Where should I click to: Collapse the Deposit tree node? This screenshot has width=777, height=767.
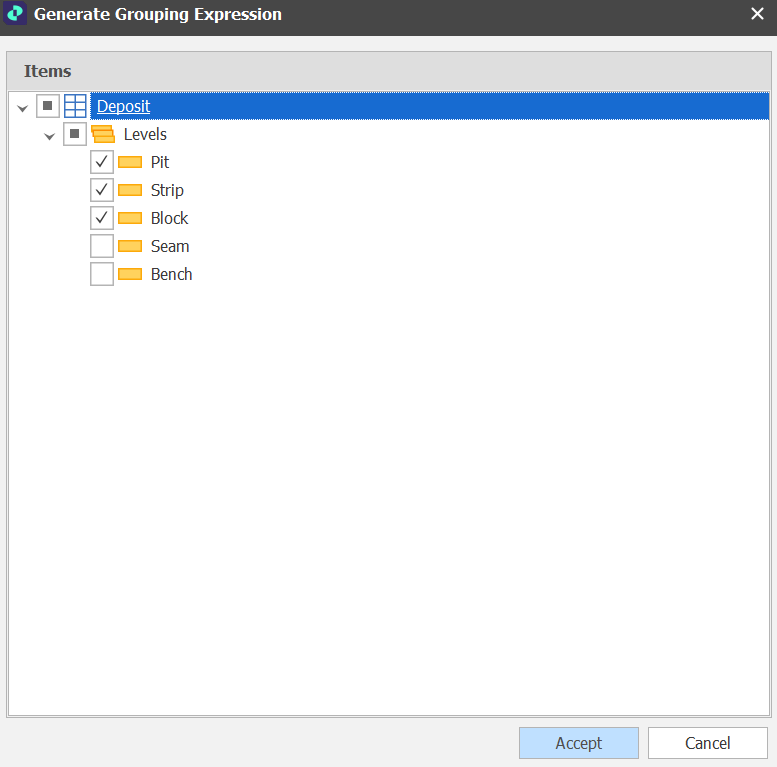point(23,107)
